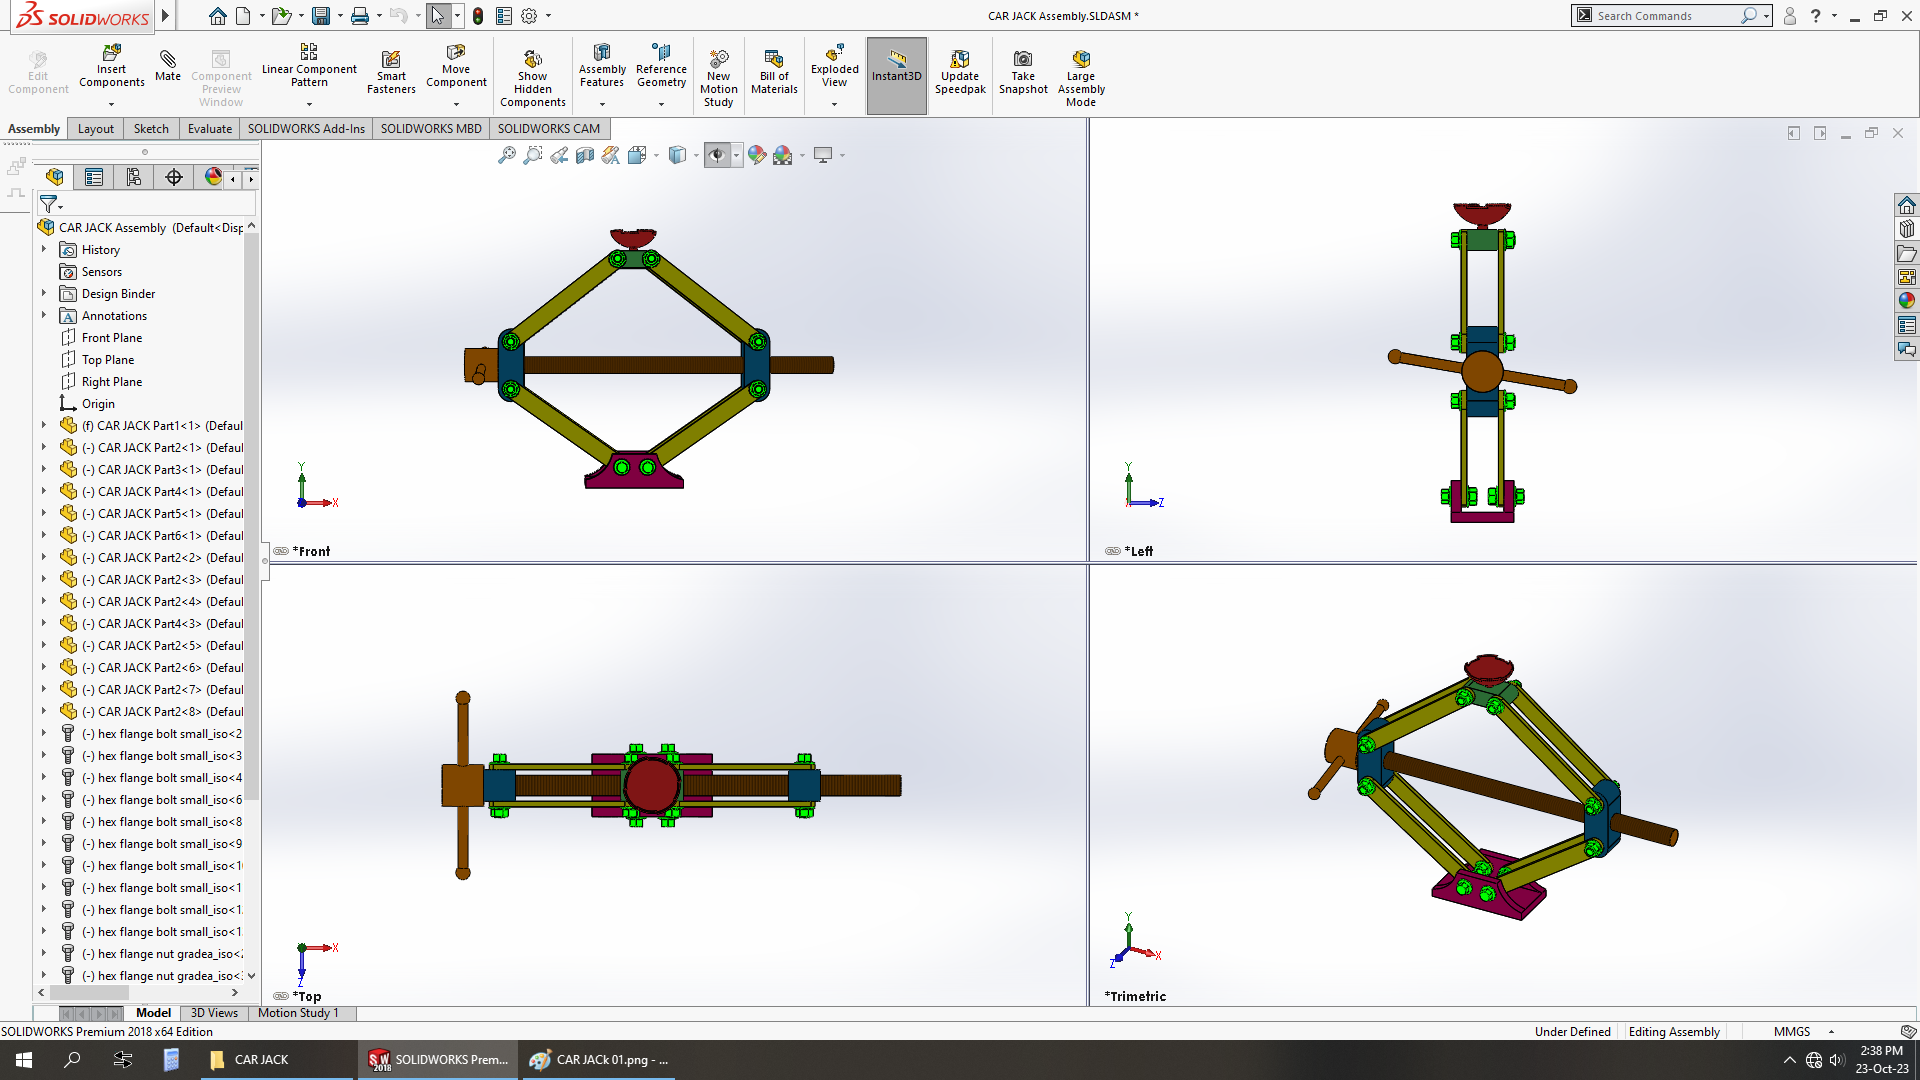Open the Motion Study 1 tab
The image size is (1920, 1080).
click(298, 1013)
